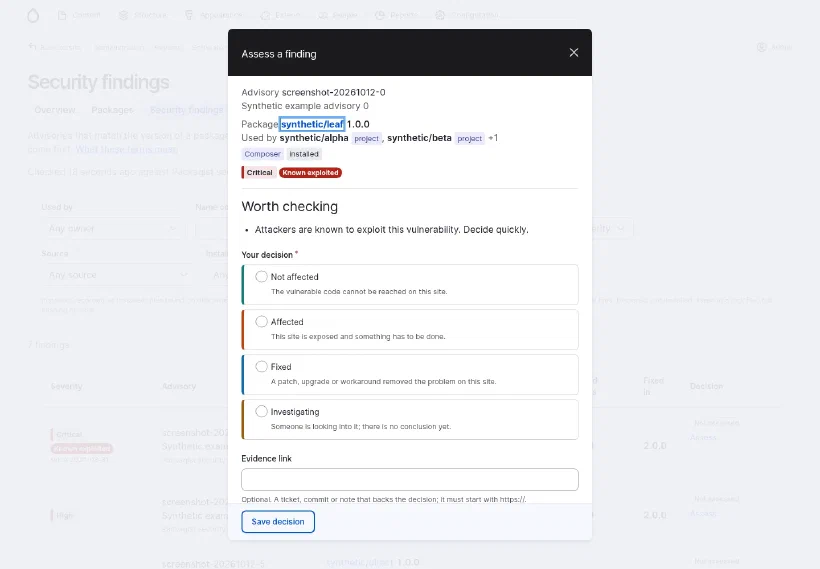Open People in the admin toolbar
Image resolution: width=820 pixels, height=569 pixels.
(x=337, y=15)
